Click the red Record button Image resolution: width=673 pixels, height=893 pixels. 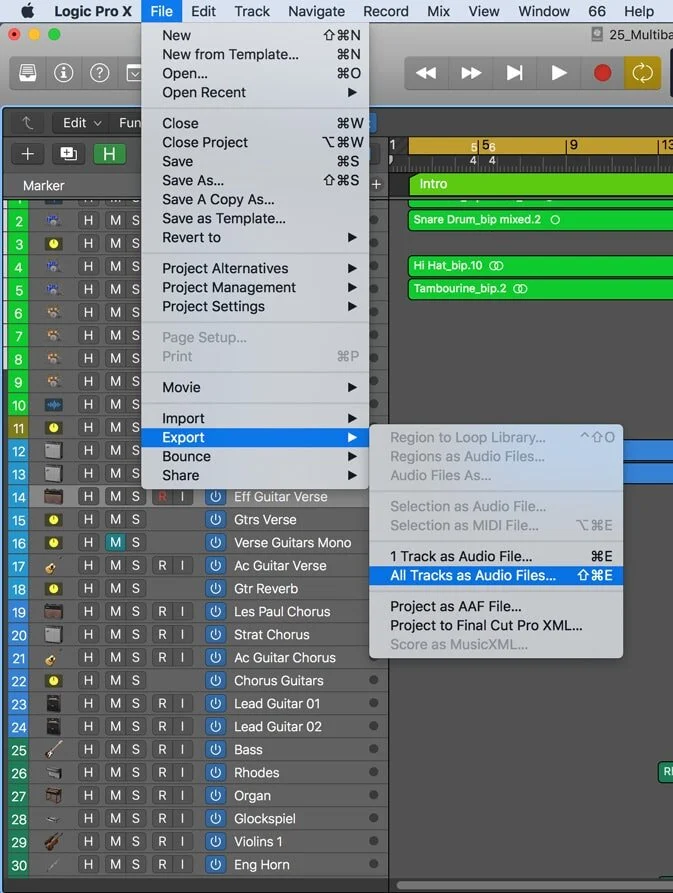tap(602, 73)
